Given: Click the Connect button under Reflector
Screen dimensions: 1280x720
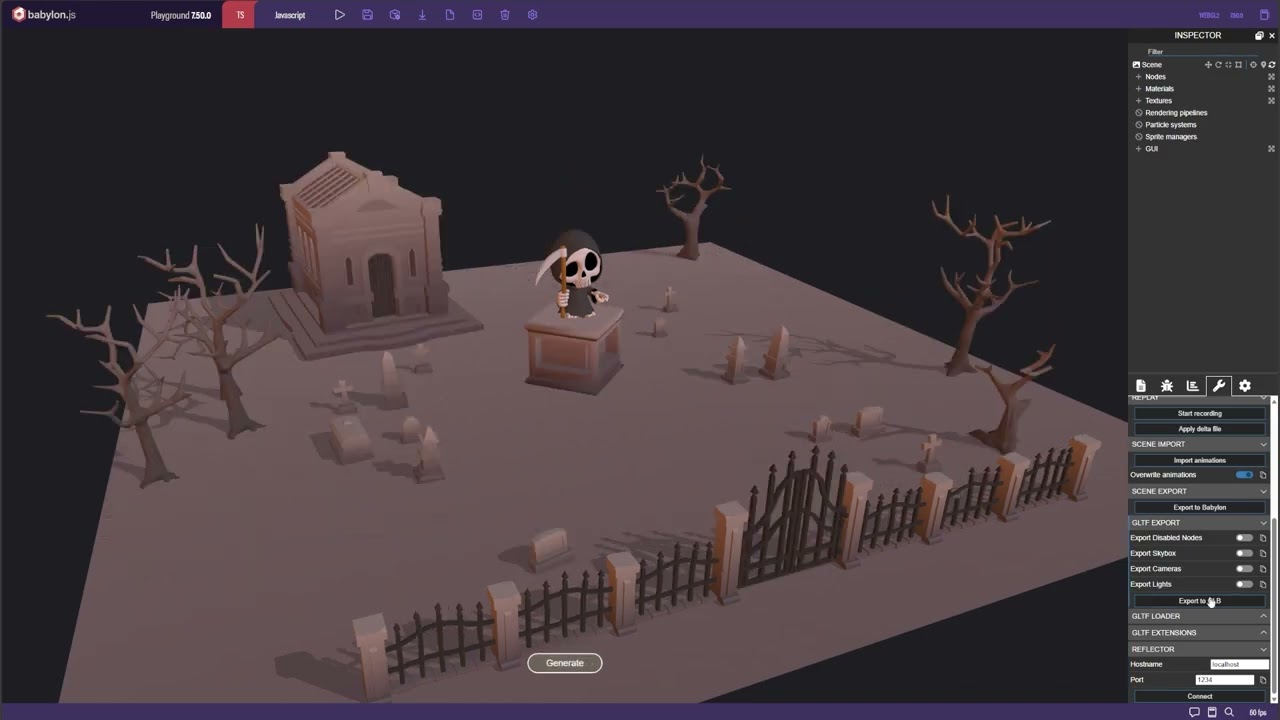Looking at the screenshot, I should [x=1200, y=696].
